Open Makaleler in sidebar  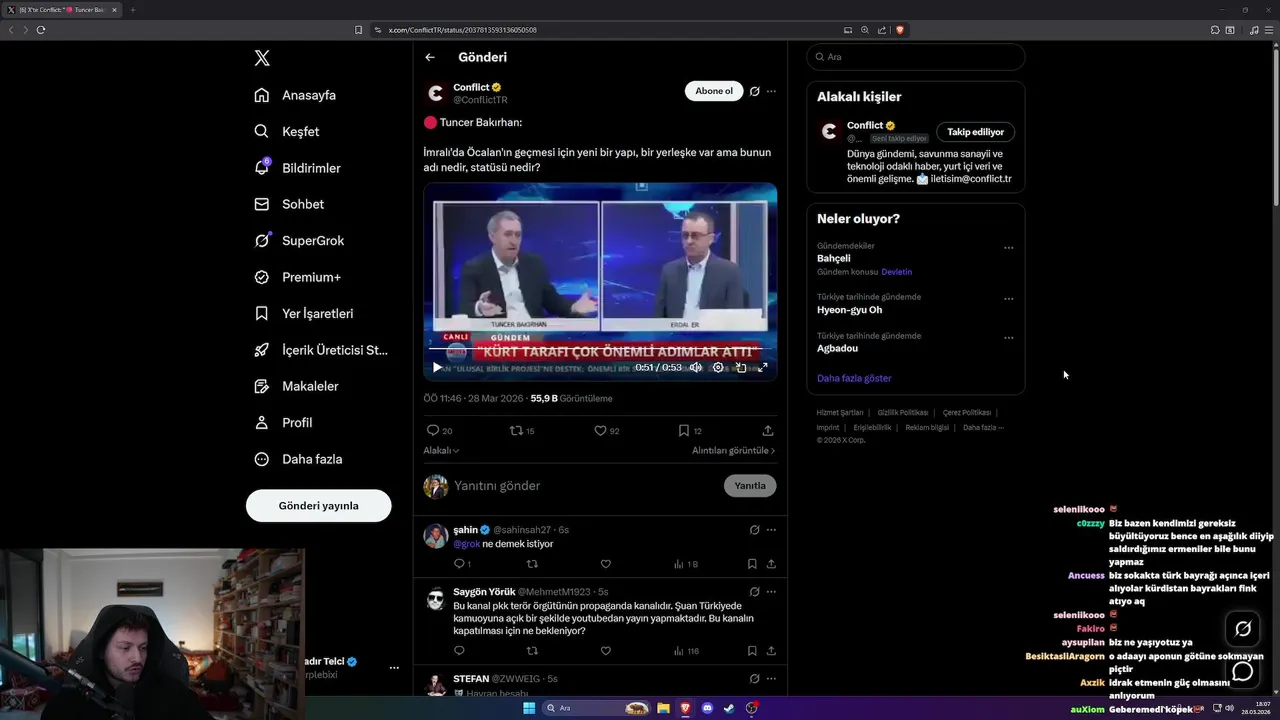[296, 386]
